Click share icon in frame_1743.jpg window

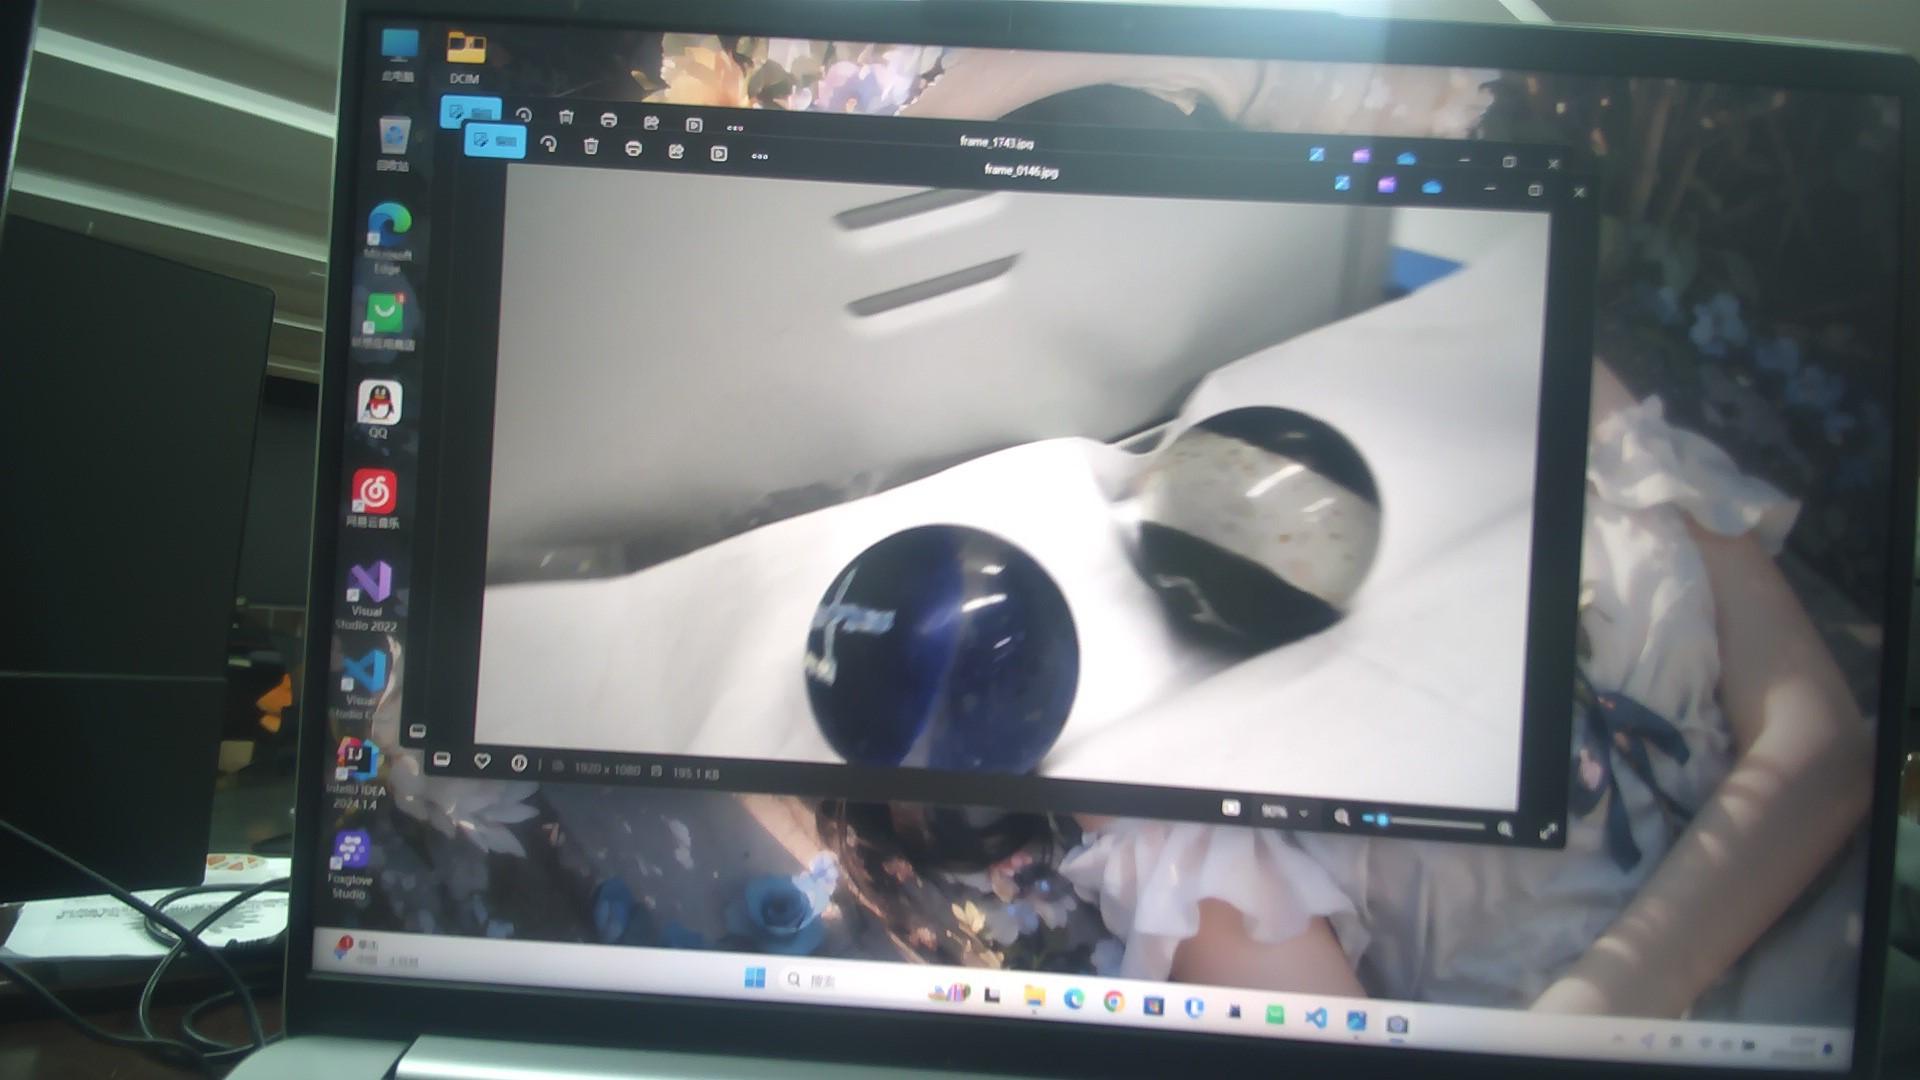point(651,123)
